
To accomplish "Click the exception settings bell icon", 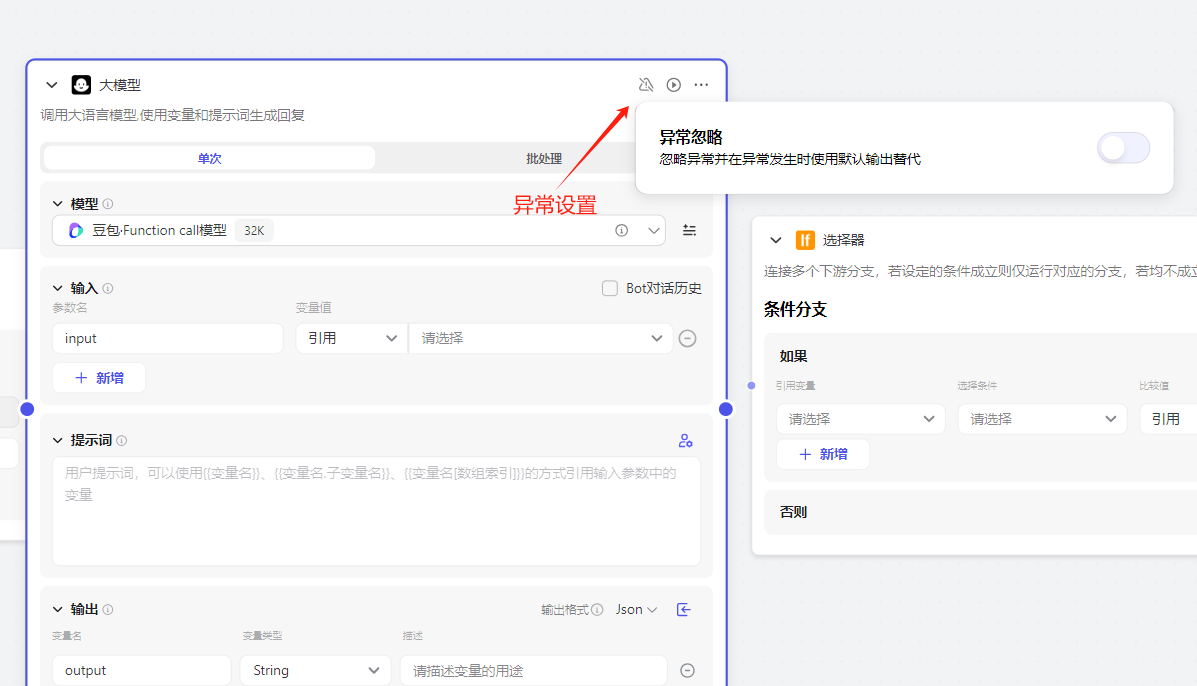I will pyautogui.click(x=646, y=85).
